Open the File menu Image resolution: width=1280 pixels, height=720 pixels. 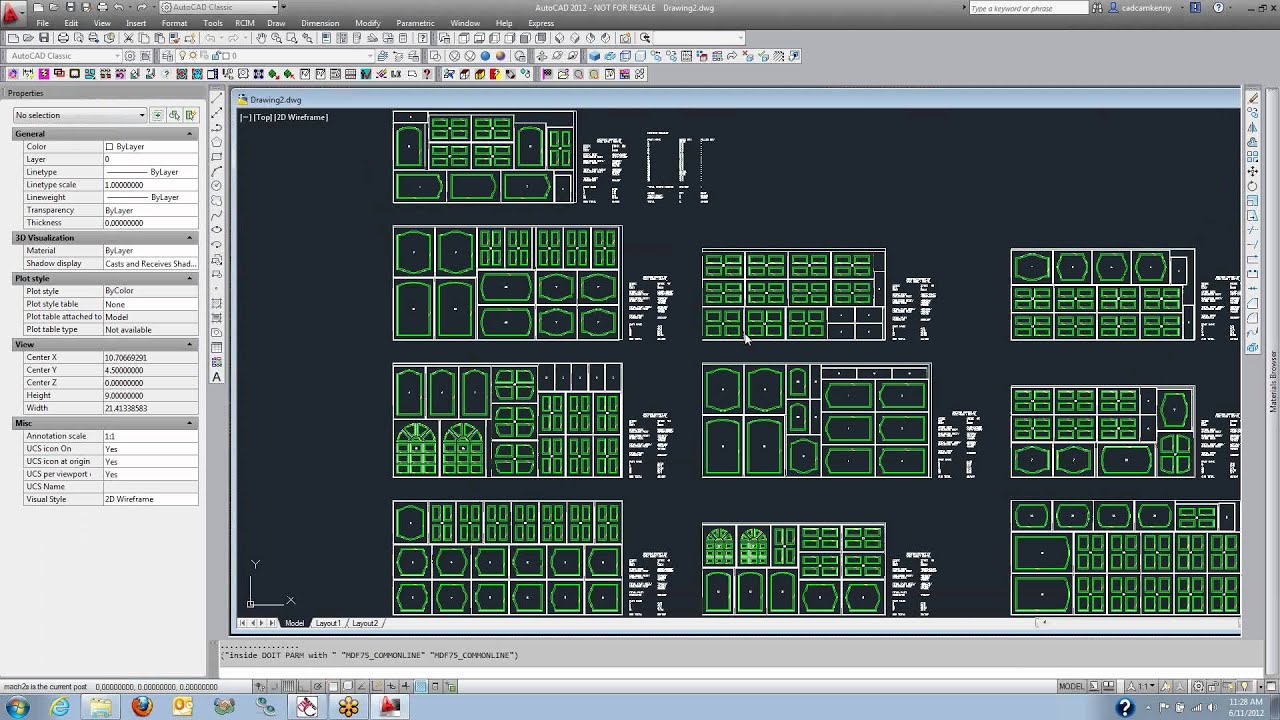pos(43,23)
